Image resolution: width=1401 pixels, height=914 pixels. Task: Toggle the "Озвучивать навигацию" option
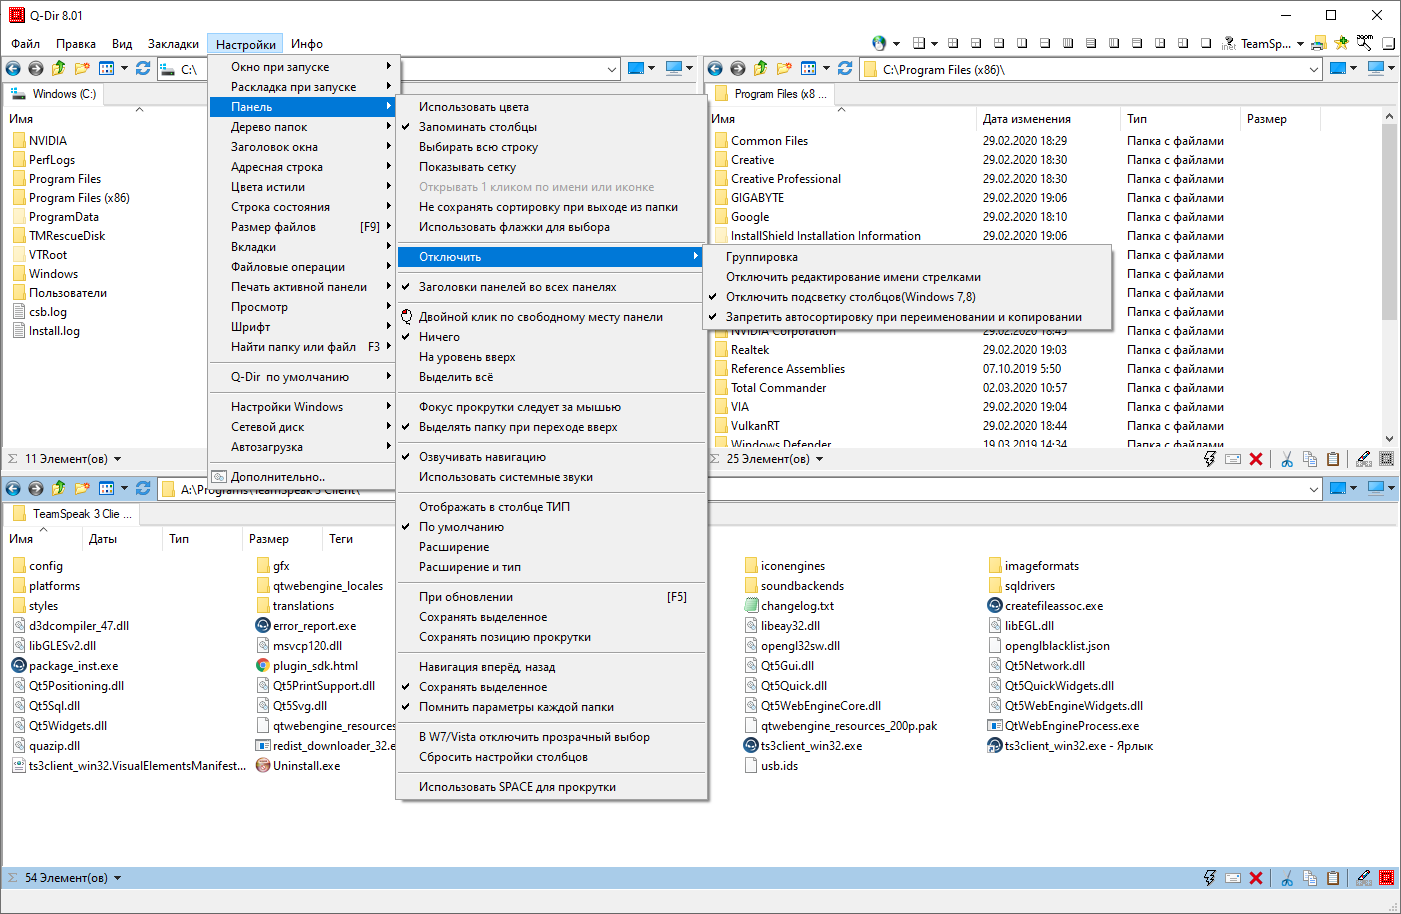(x=482, y=457)
